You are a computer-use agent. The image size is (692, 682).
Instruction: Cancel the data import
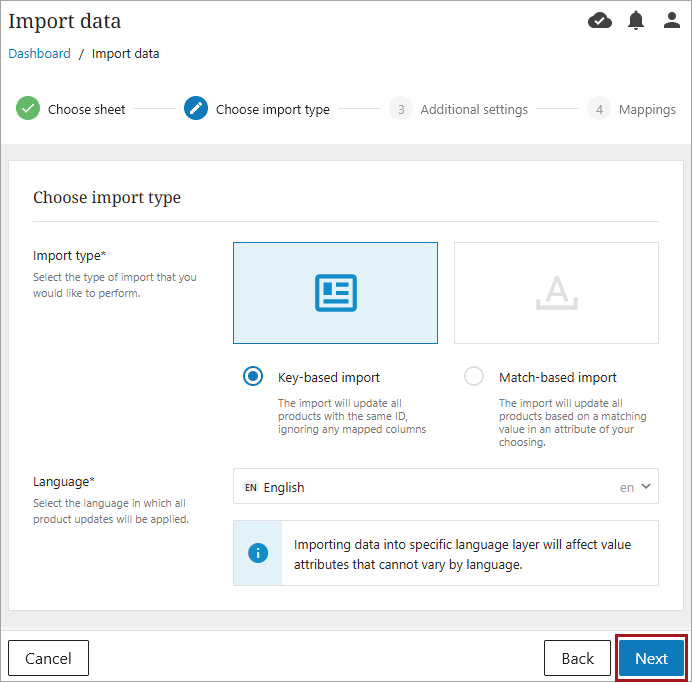[x=48, y=658]
